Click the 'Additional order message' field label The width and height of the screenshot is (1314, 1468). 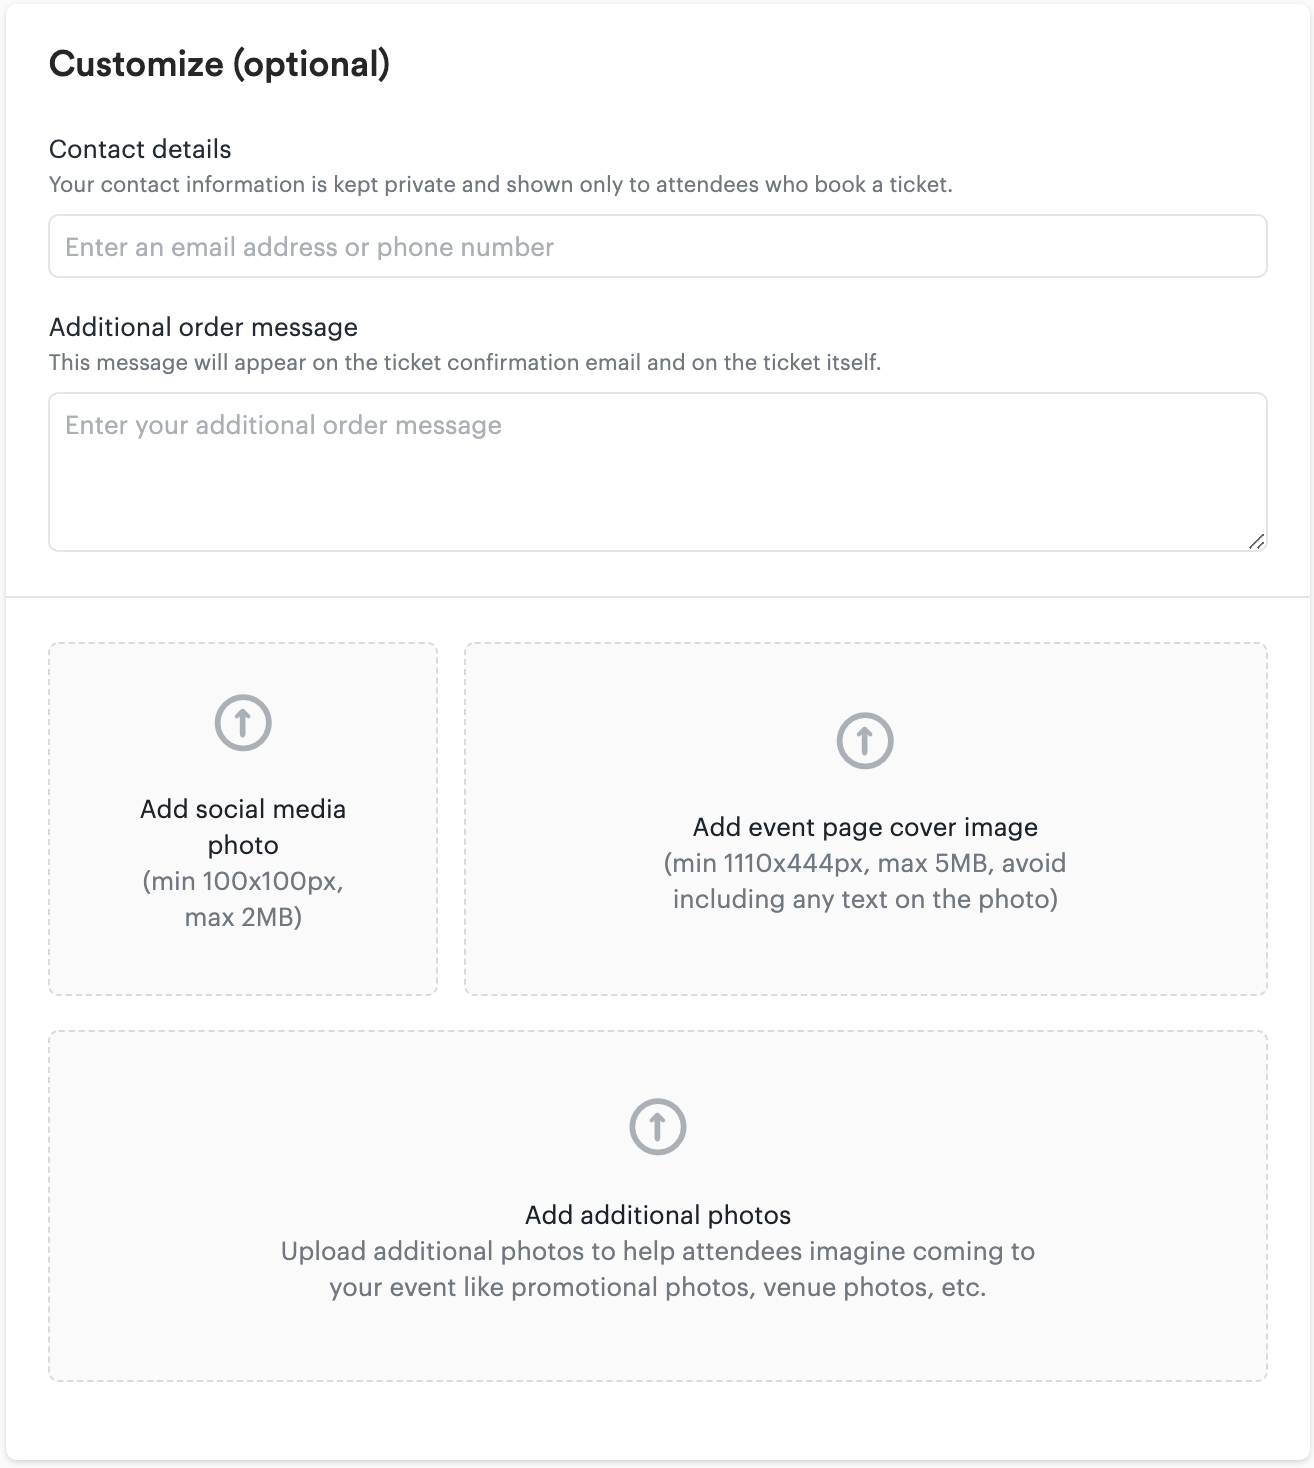[203, 328]
